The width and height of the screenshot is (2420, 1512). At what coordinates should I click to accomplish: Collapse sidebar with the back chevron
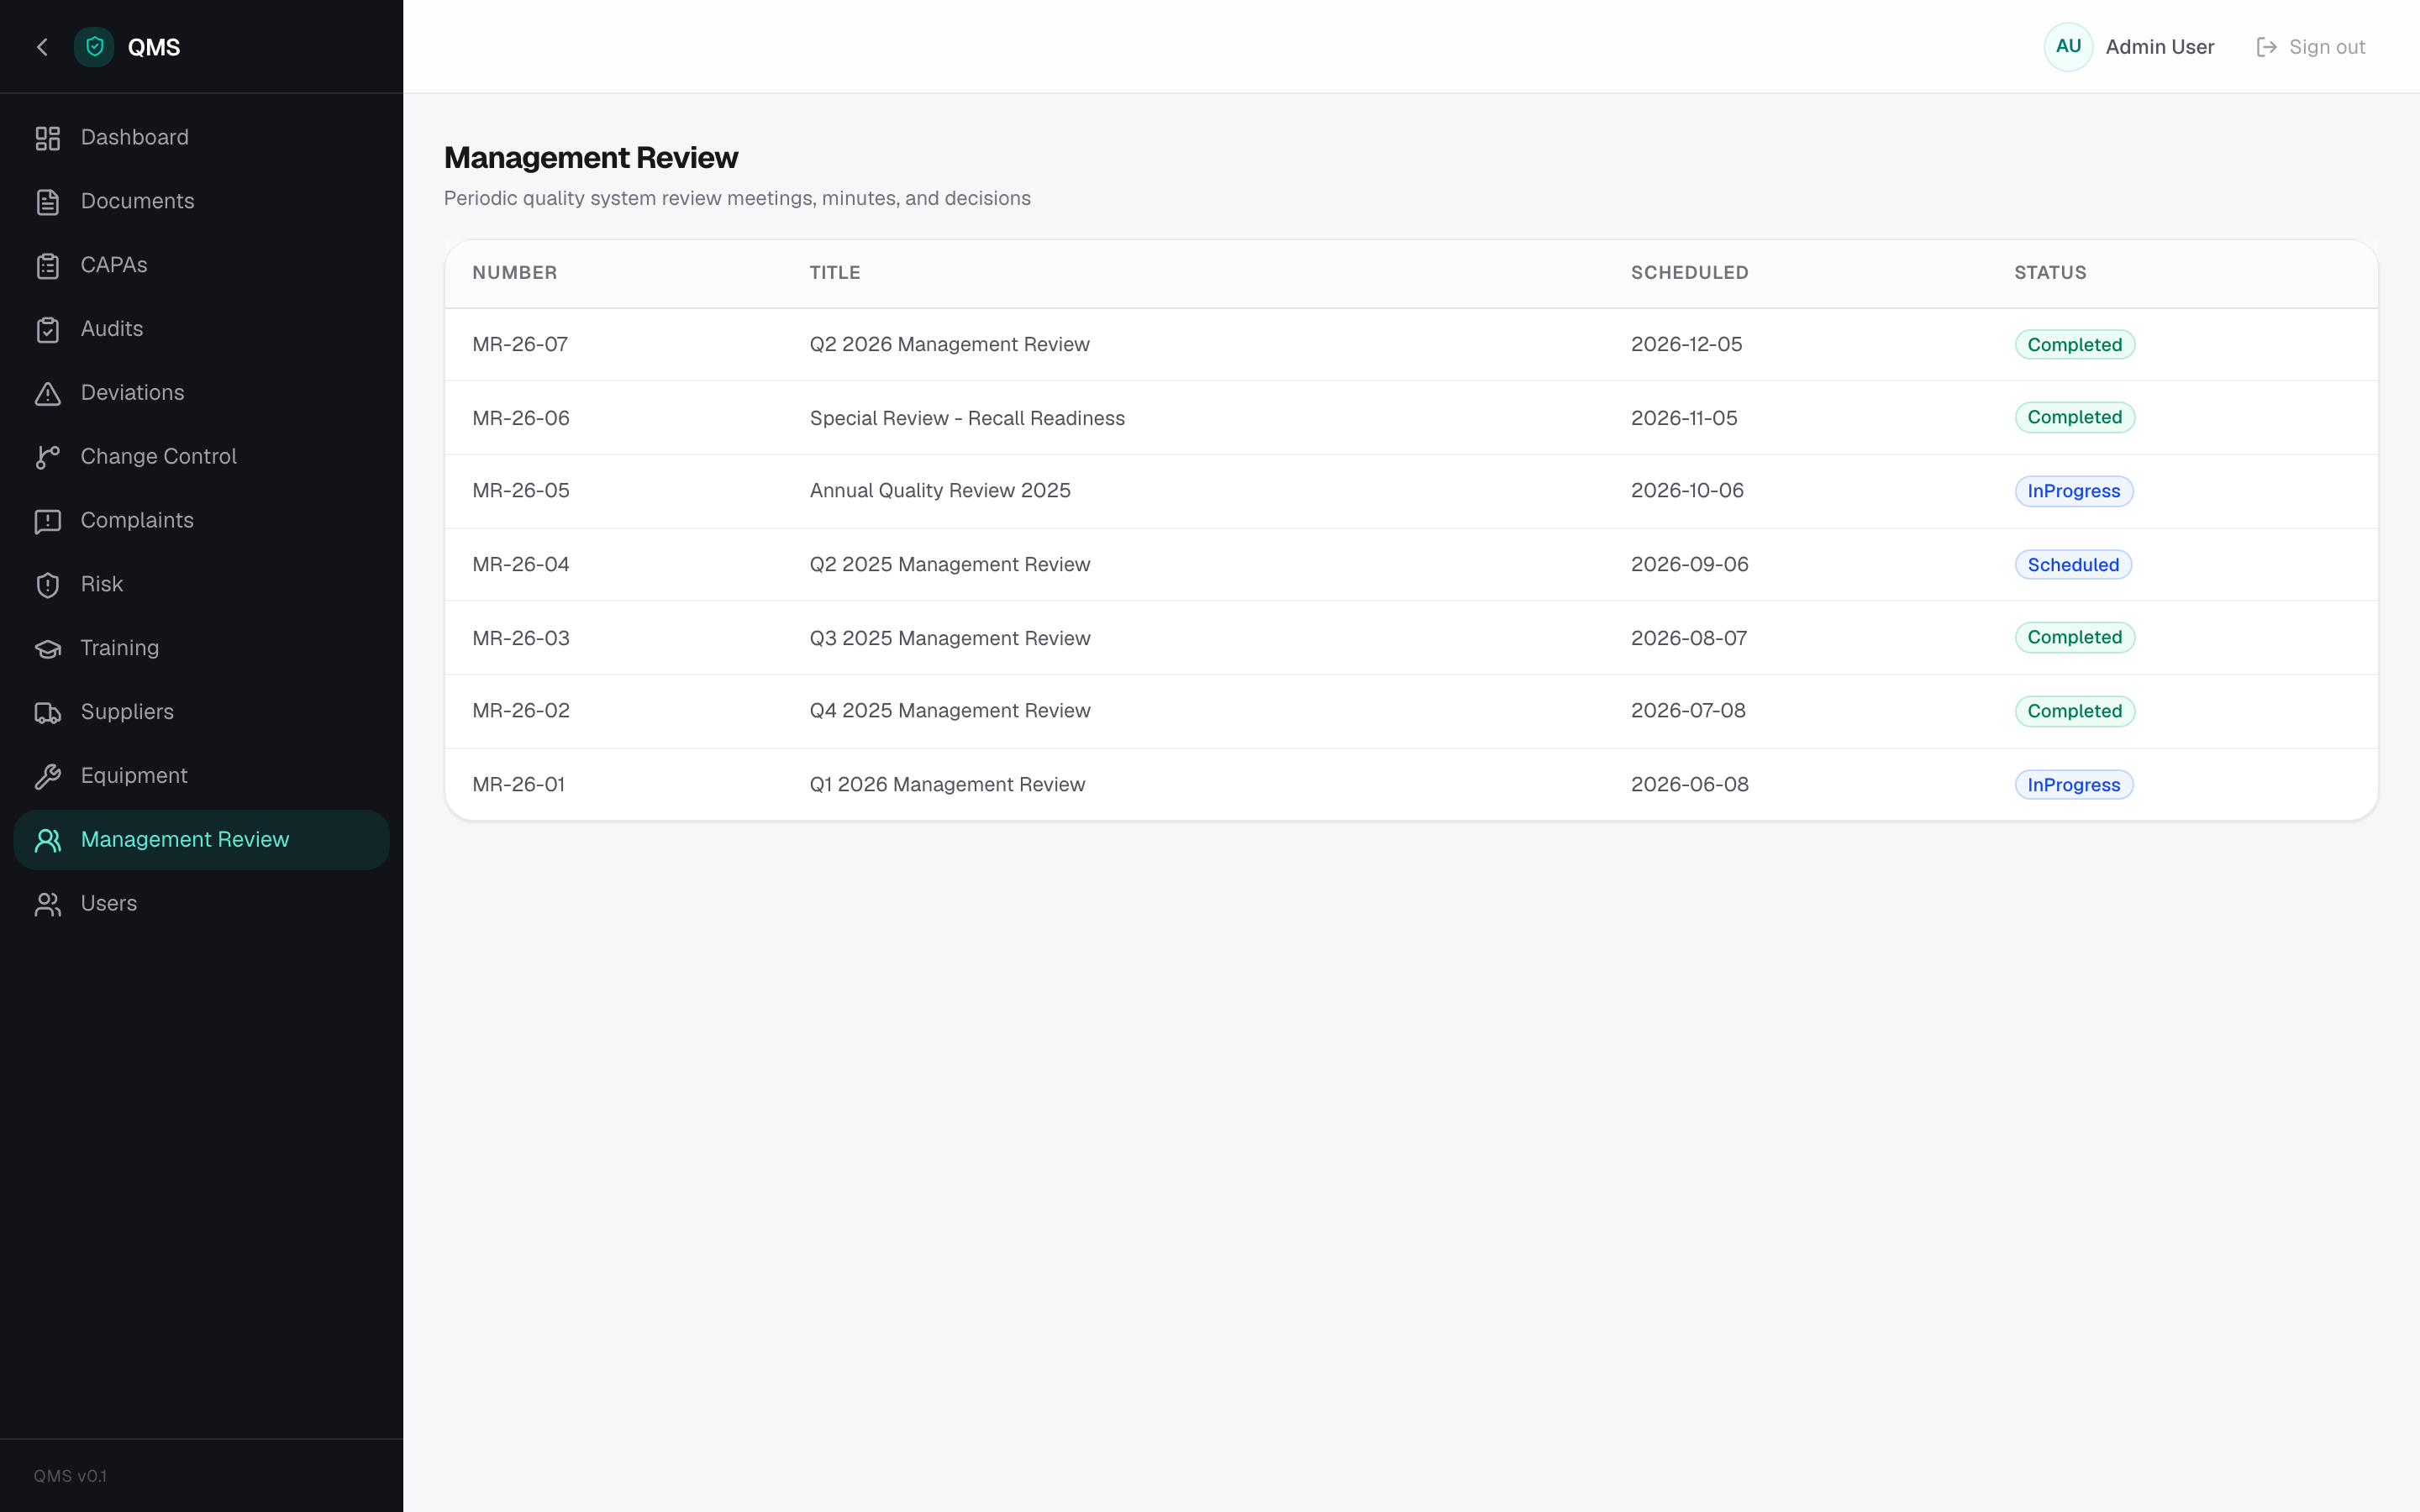tap(42, 47)
